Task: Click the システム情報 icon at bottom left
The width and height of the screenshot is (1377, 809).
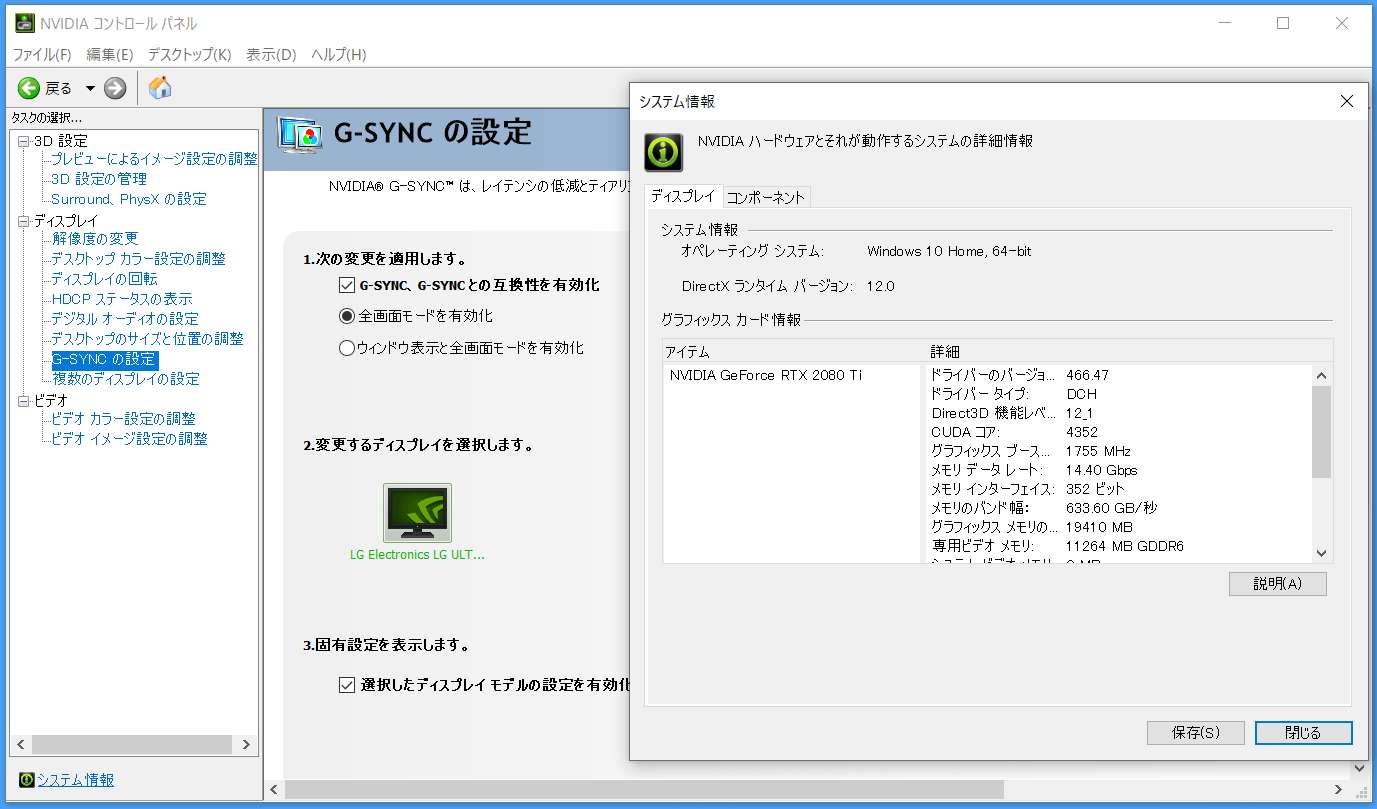Action: 26,780
